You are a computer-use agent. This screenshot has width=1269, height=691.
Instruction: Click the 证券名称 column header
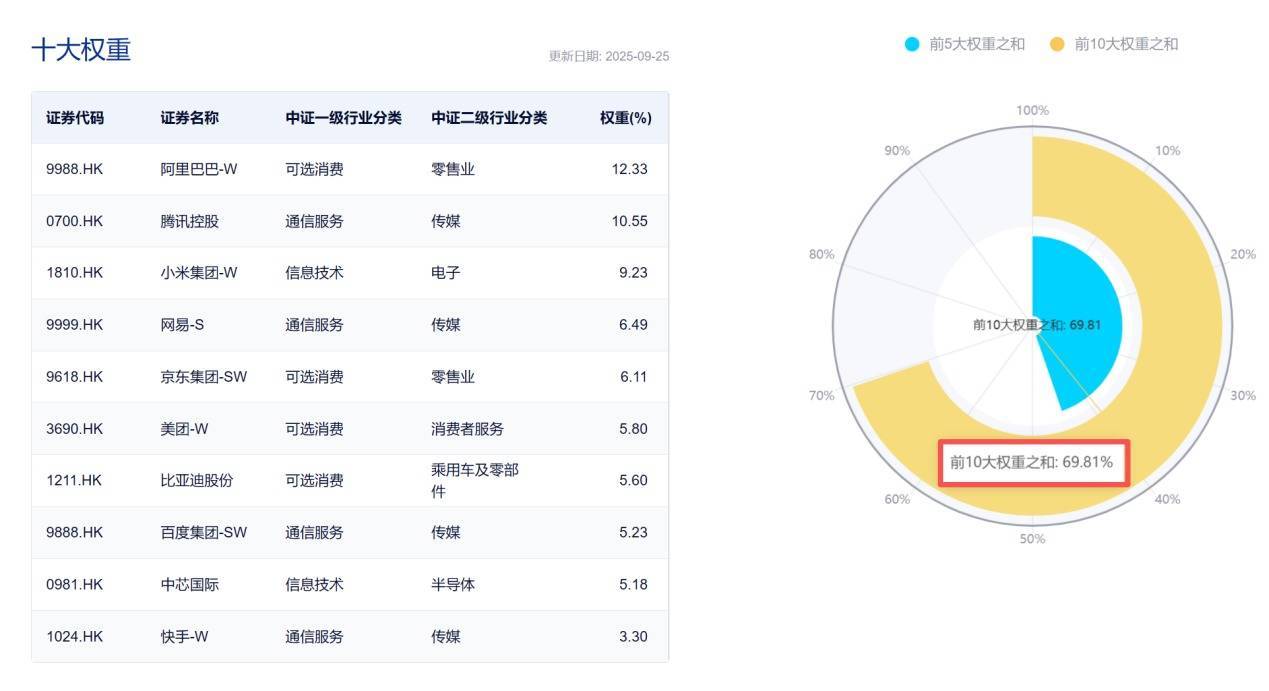[189, 118]
